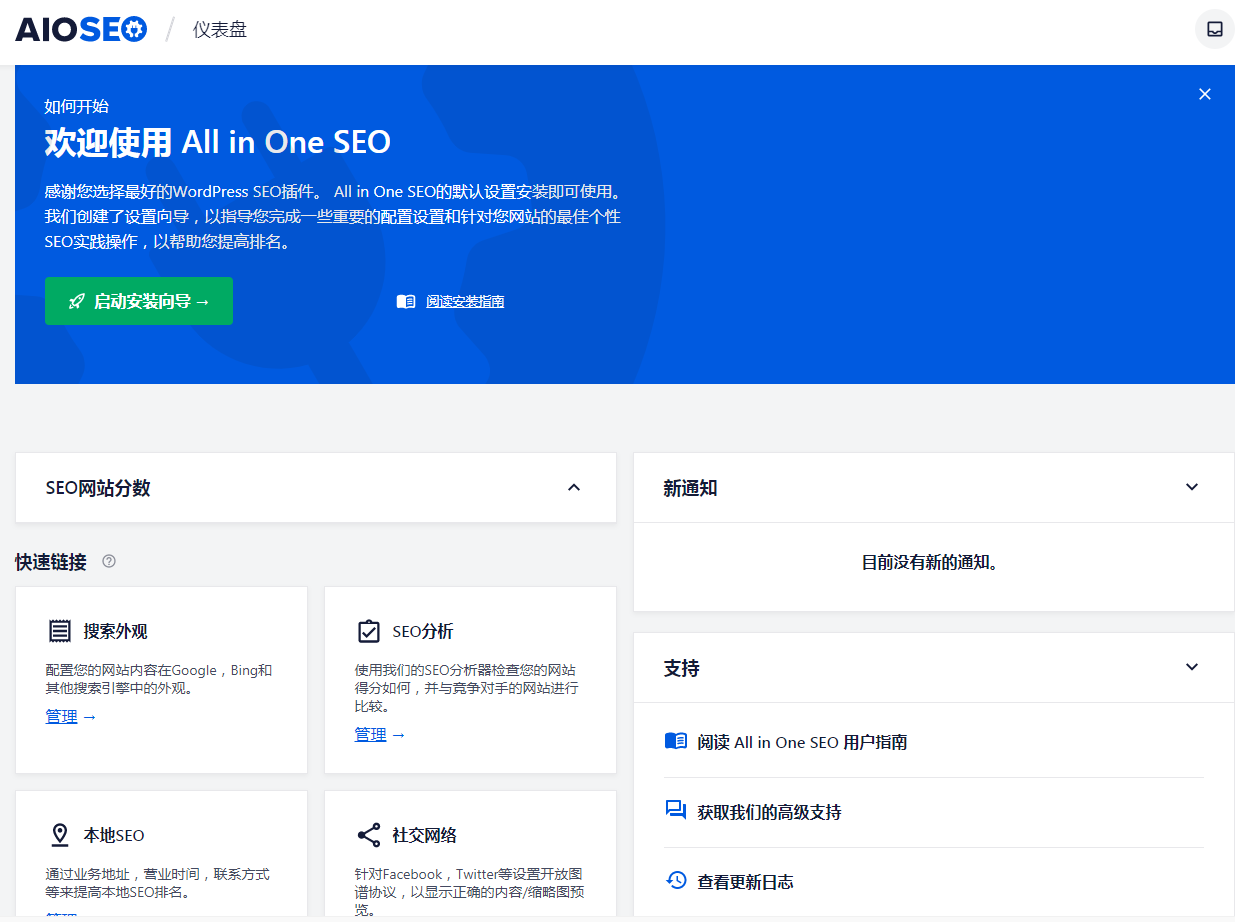Click the chat icon next to 获取我们的高级支持
This screenshot has height=922, width=1235.
tap(675, 812)
